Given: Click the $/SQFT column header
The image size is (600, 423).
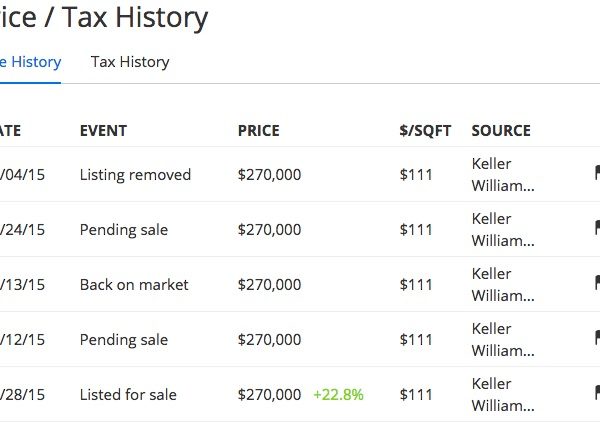Looking at the screenshot, I should 425,131.
